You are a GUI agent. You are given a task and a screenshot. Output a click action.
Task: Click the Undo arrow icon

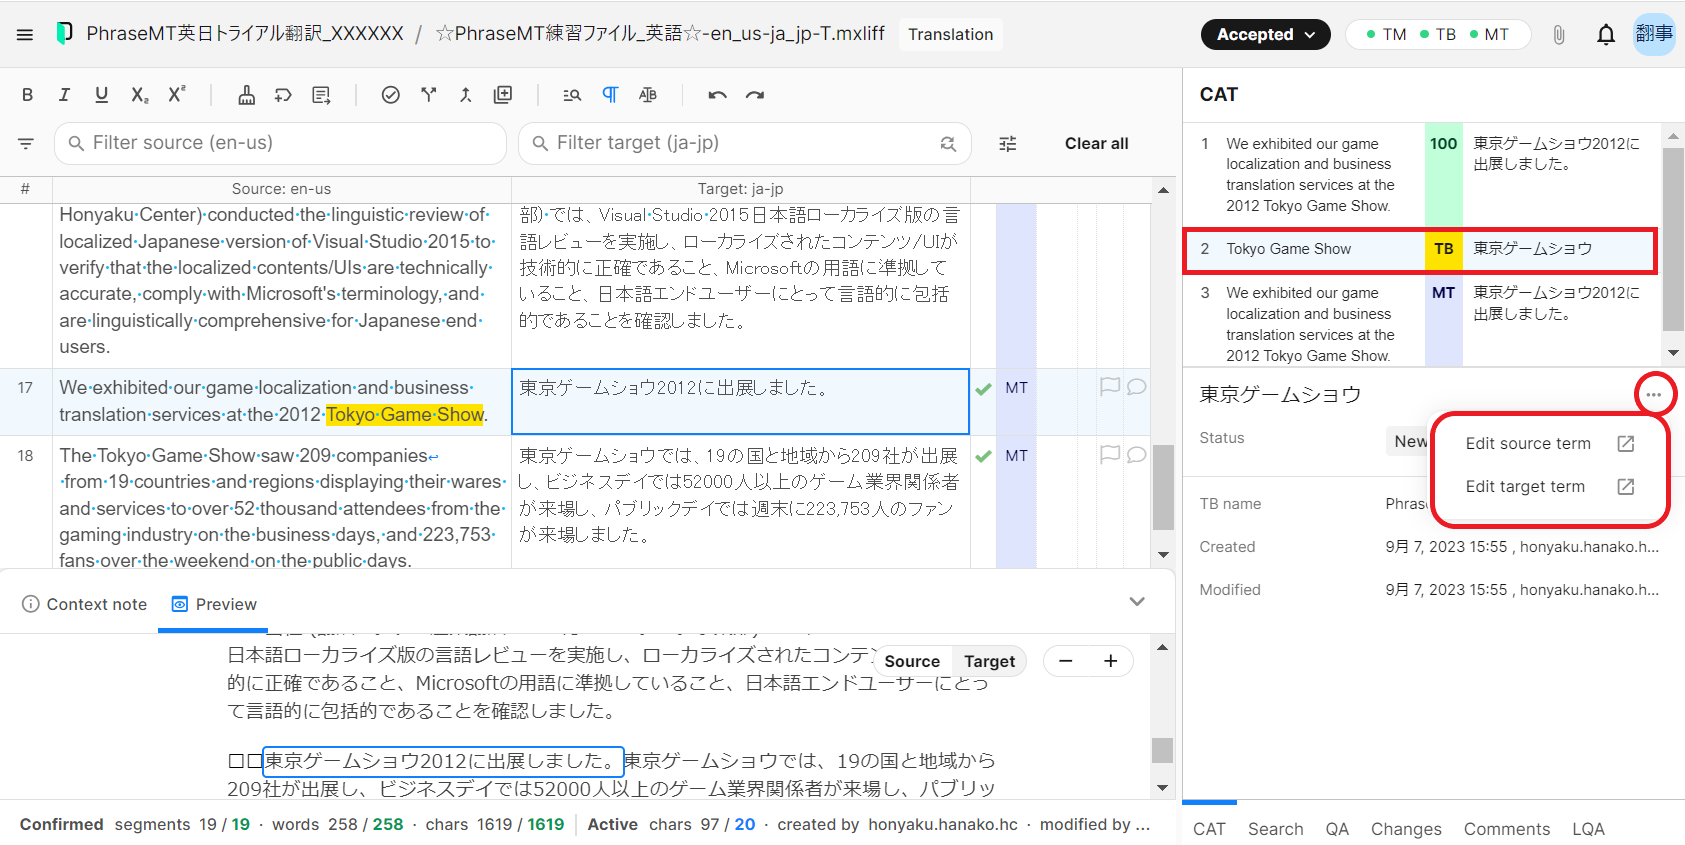pos(717,95)
